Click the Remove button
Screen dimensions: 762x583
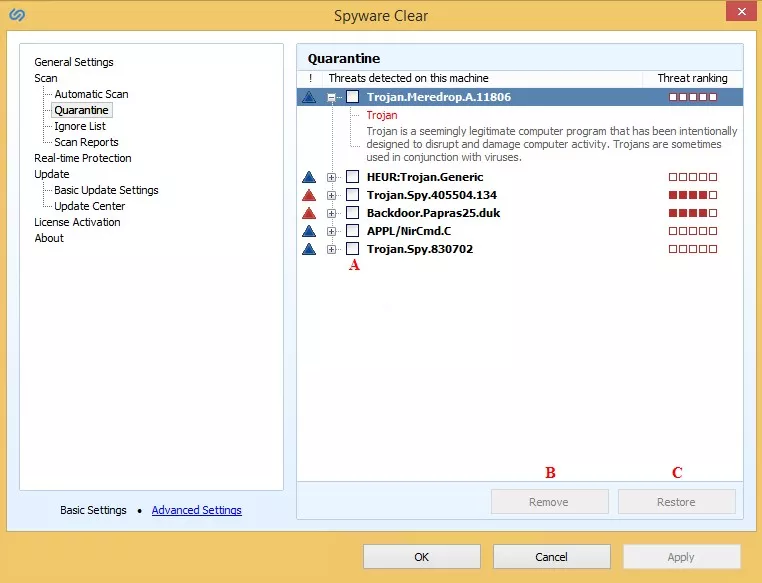tap(550, 502)
